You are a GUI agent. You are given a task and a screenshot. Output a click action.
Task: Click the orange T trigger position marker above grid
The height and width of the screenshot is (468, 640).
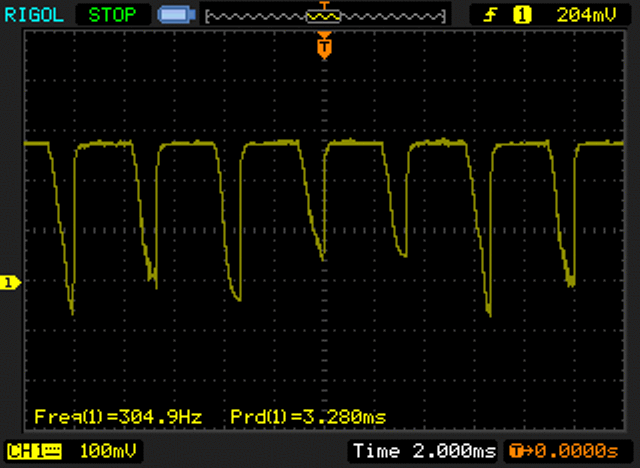(324, 46)
